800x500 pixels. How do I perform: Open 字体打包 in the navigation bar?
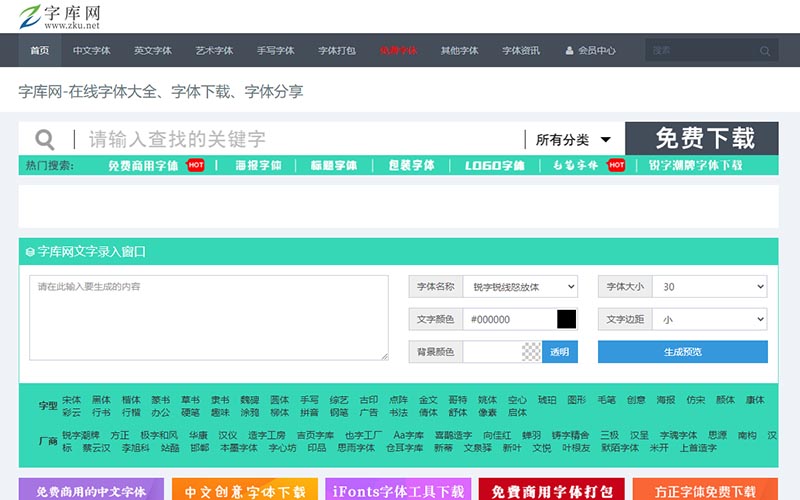pyautogui.click(x=337, y=51)
